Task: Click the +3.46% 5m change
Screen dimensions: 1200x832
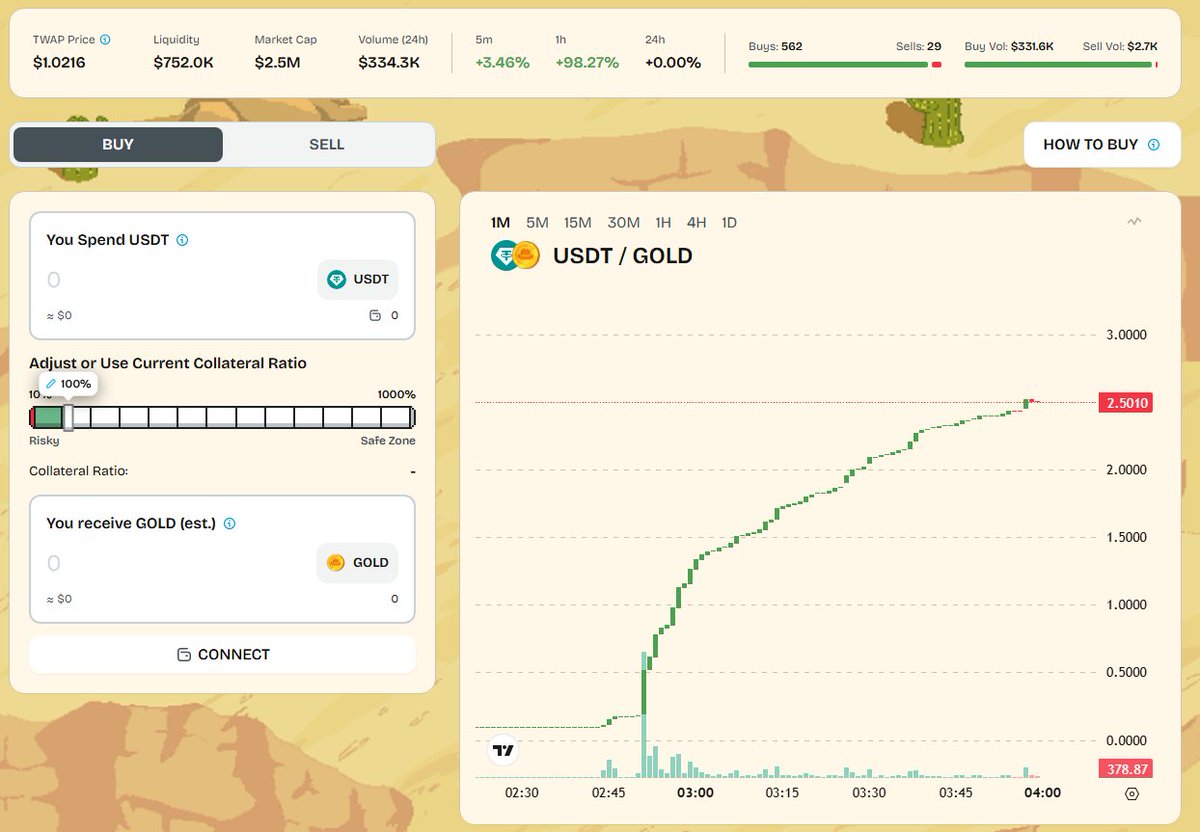Action: click(x=502, y=63)
